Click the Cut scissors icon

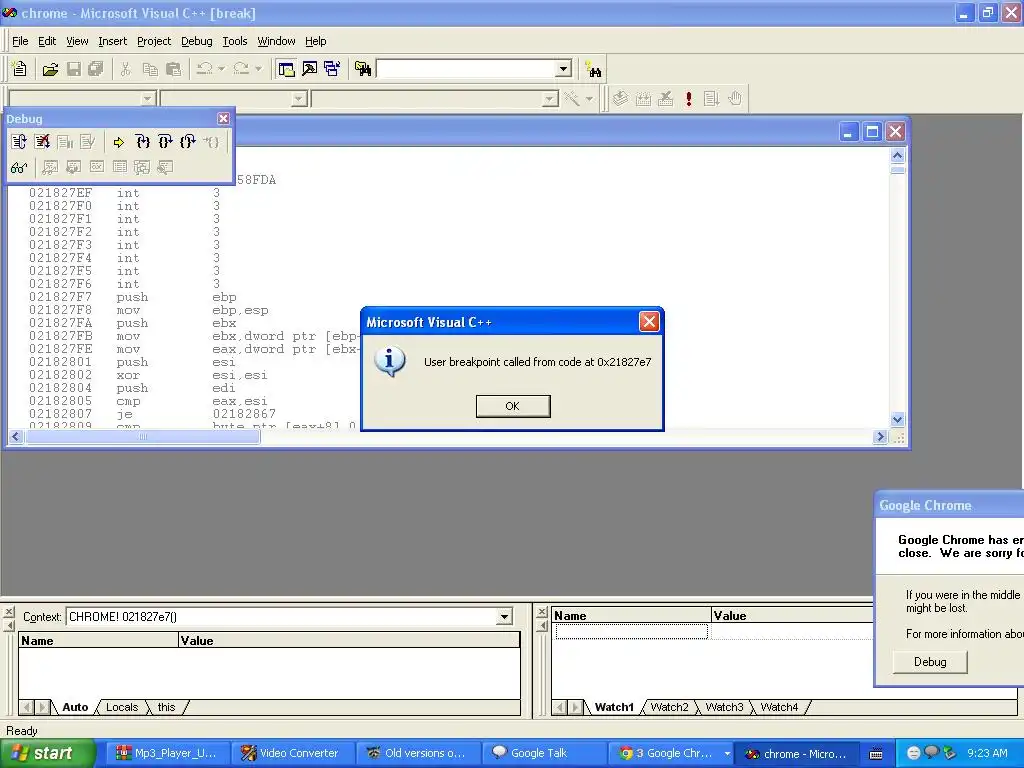125,69
